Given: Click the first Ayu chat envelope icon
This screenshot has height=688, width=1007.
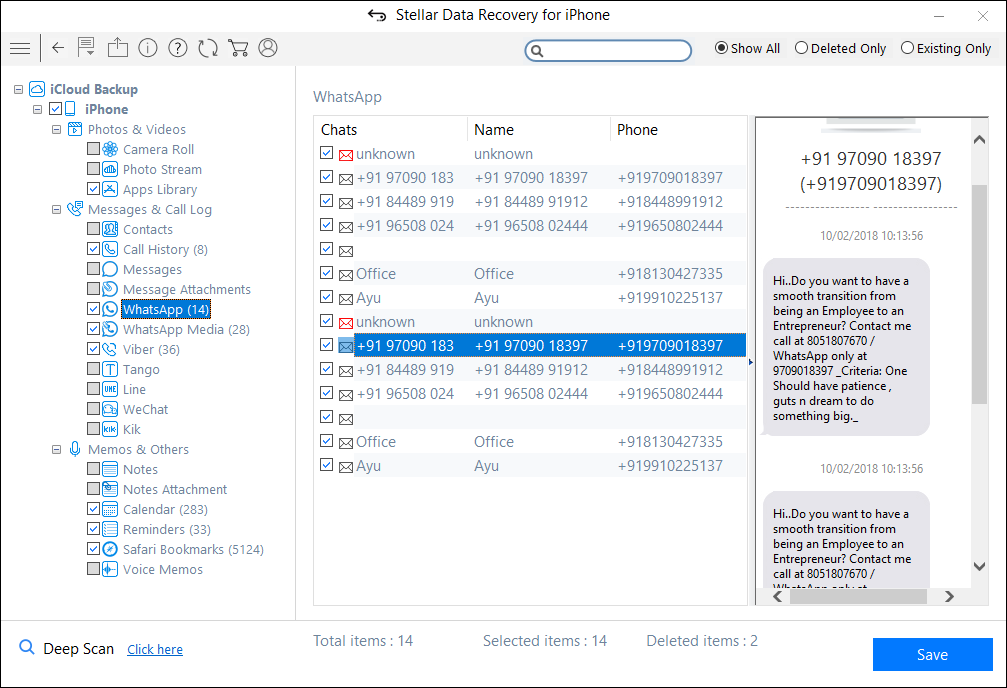Looking at the screenshot, I should [x=346, y=299].
